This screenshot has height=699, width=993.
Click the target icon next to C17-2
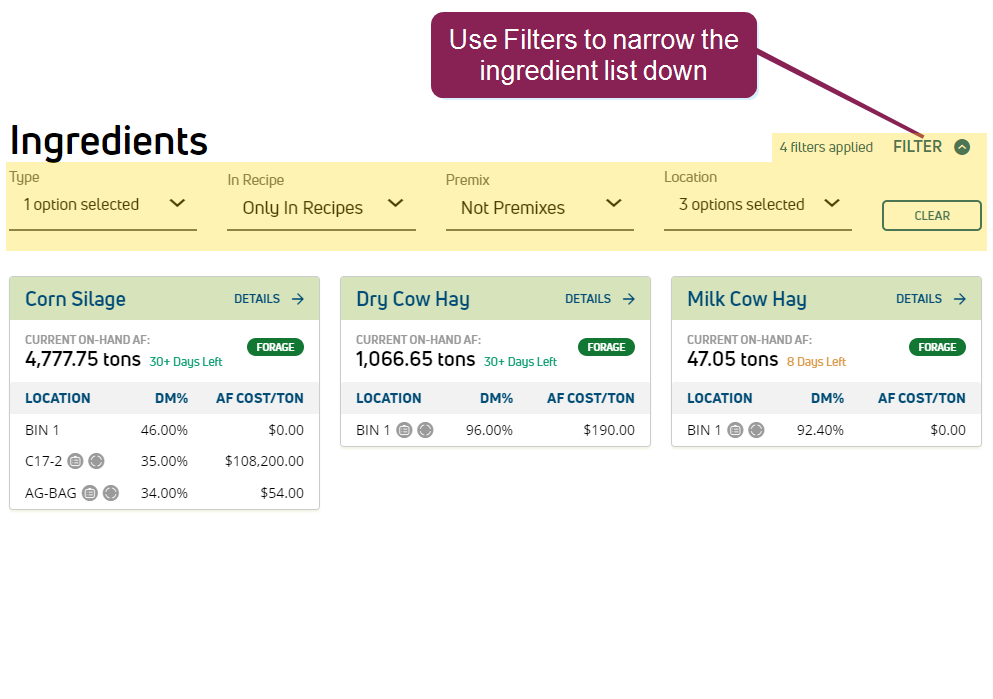coord(96,461)
